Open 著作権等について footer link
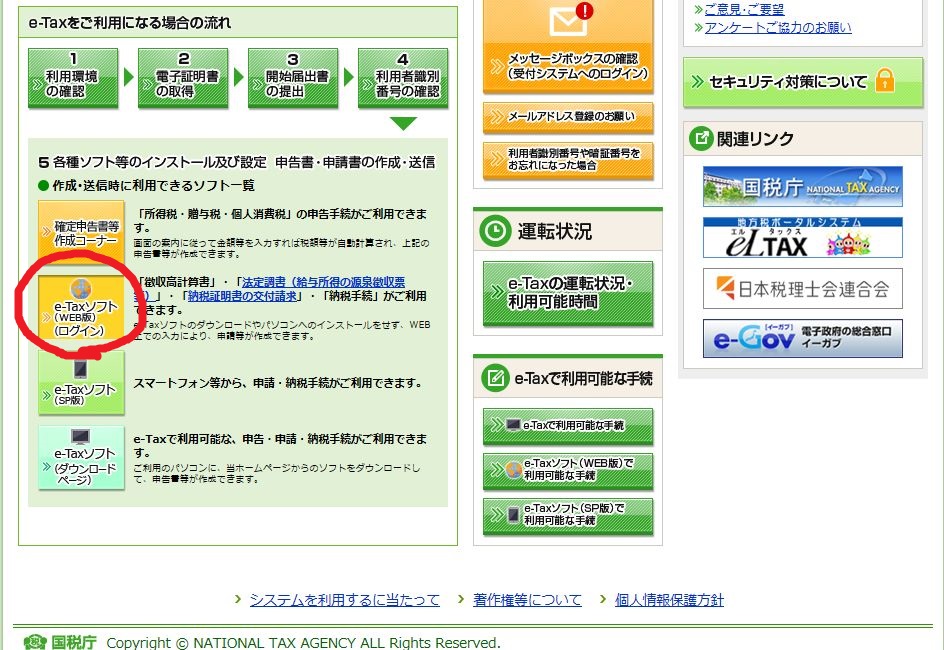 [527, 600]
